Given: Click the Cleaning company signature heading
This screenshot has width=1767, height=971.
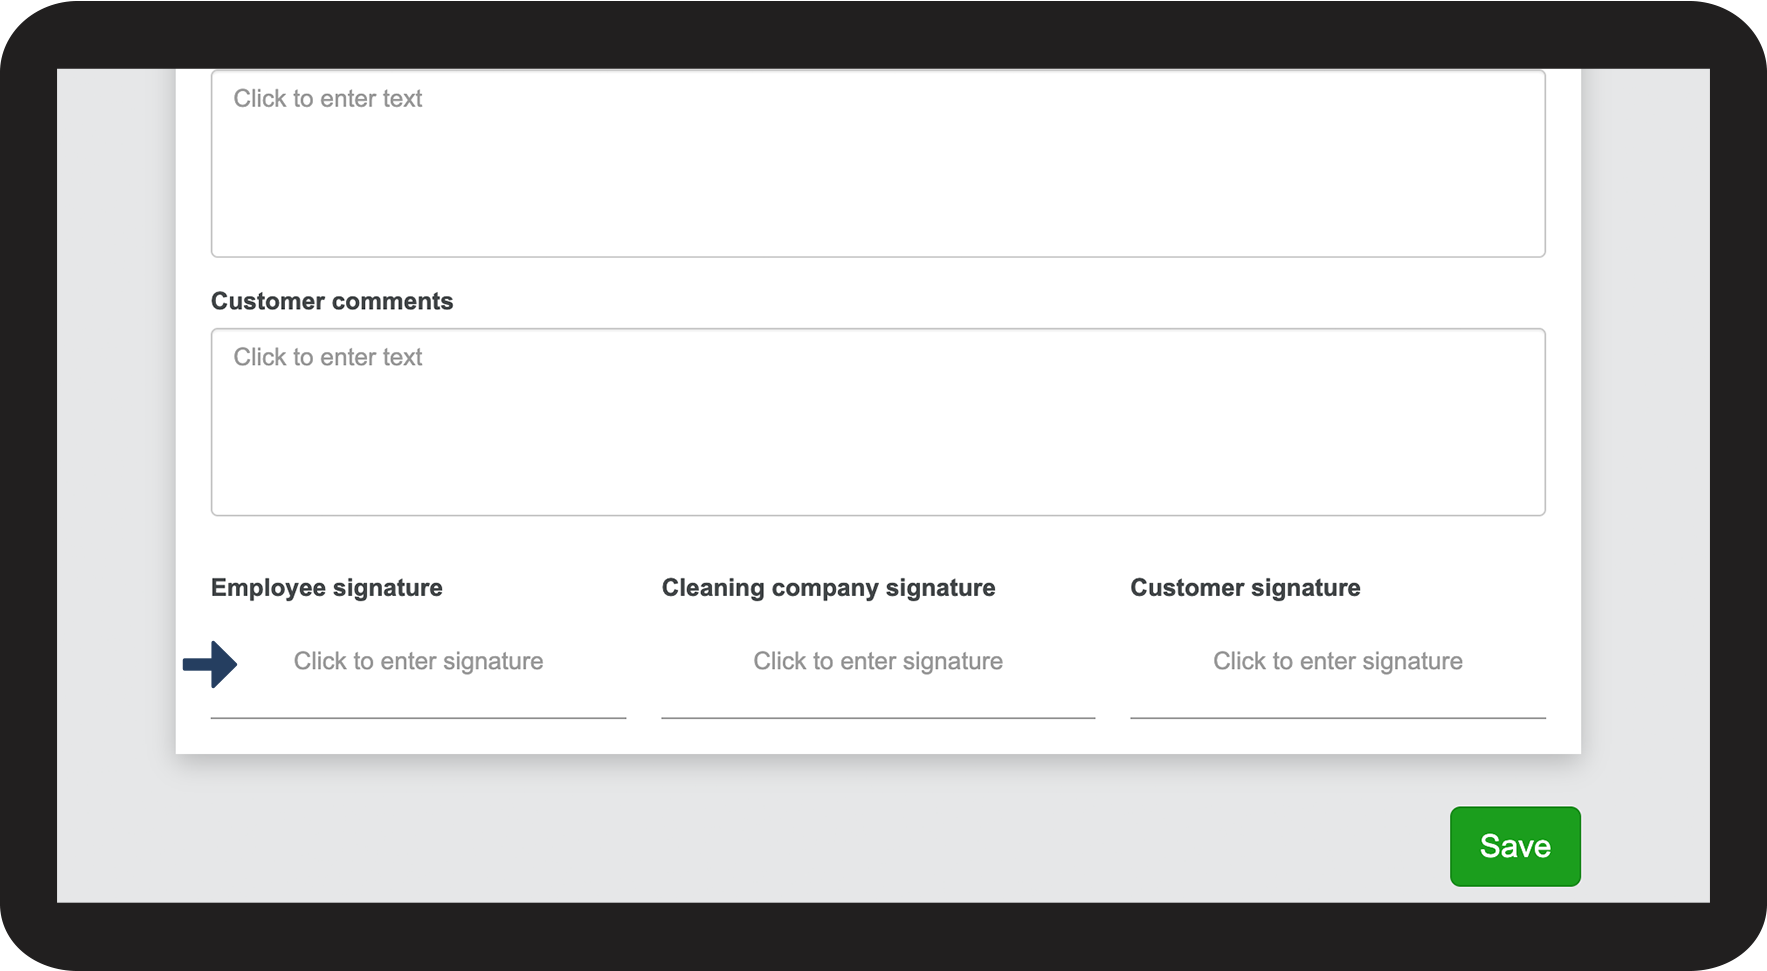Looking at the screenshot, I should (x=828, y=588).
